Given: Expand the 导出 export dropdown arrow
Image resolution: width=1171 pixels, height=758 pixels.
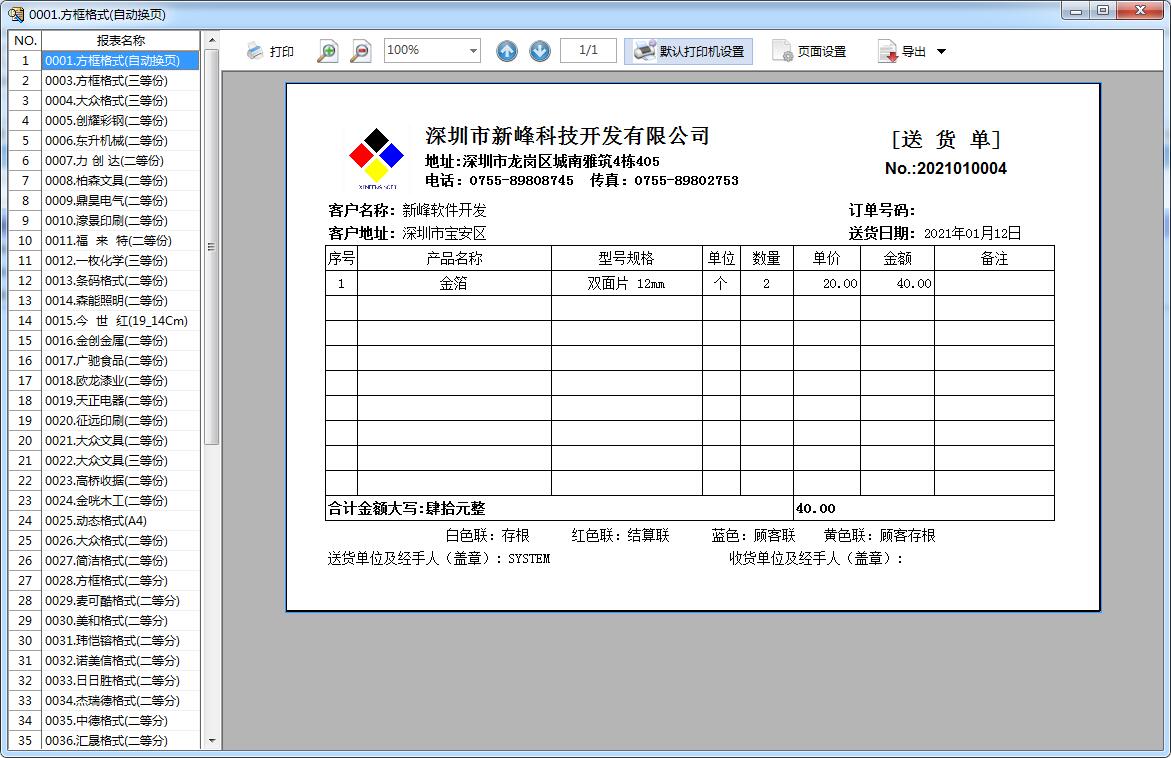Looking at the screenshot, I should (941, 52).
